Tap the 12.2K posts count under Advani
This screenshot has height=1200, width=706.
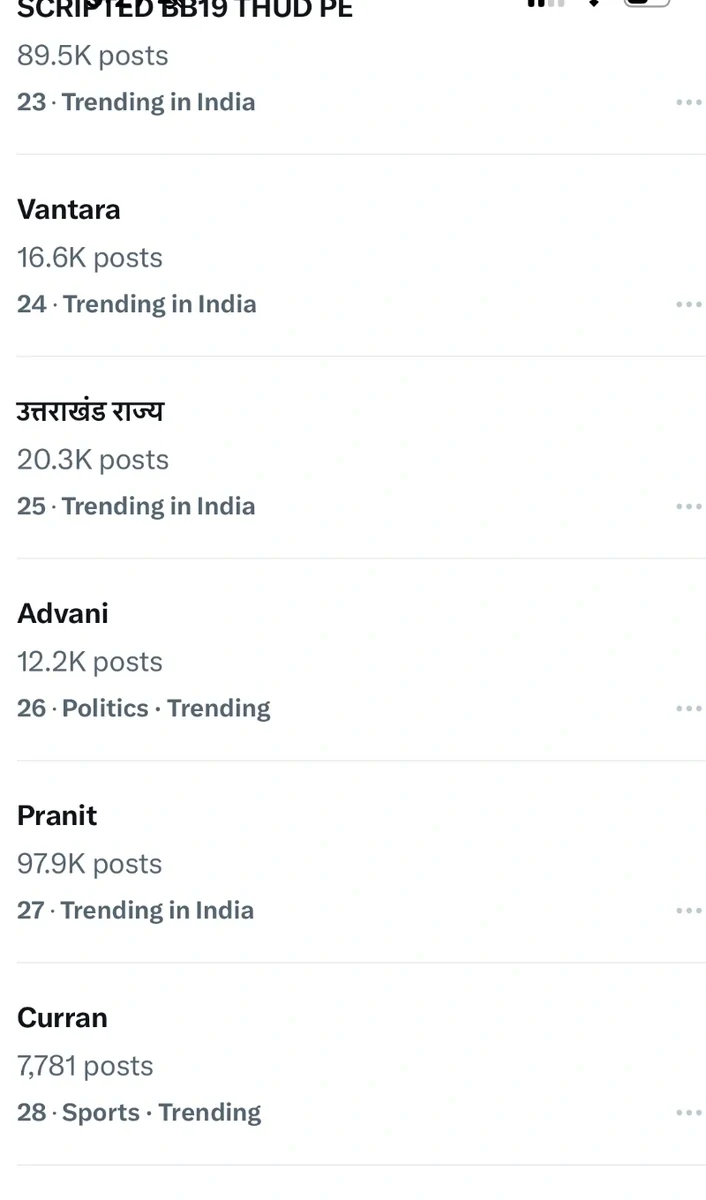click(89, 661)
